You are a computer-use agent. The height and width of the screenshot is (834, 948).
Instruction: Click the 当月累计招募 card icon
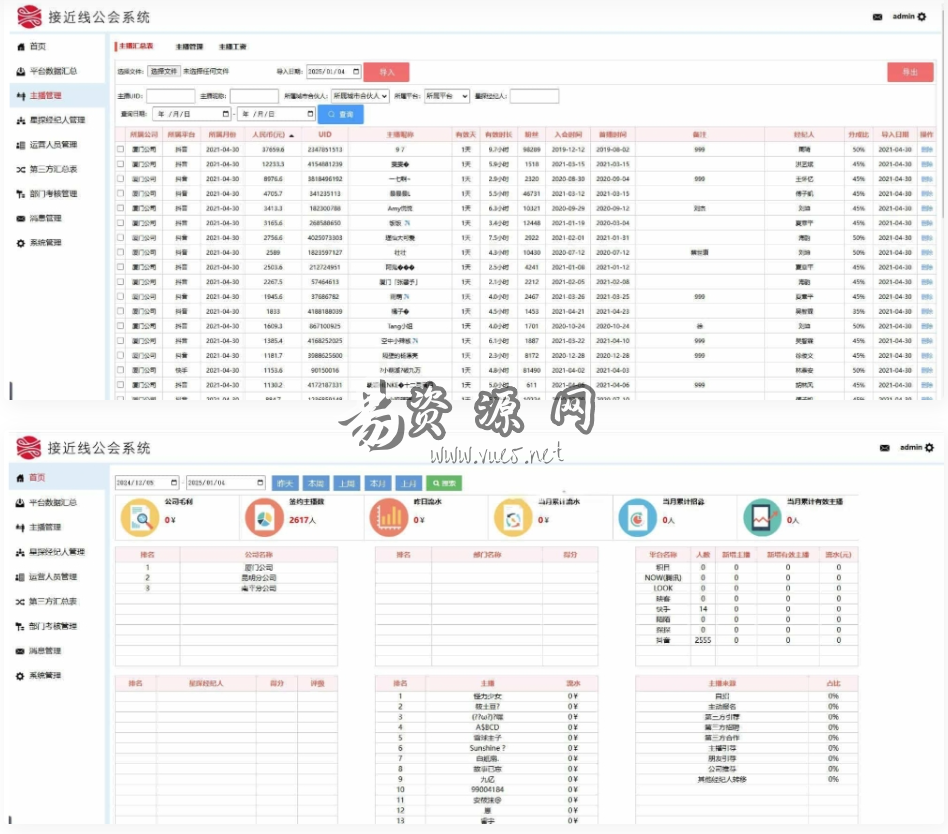coord(638,518)
